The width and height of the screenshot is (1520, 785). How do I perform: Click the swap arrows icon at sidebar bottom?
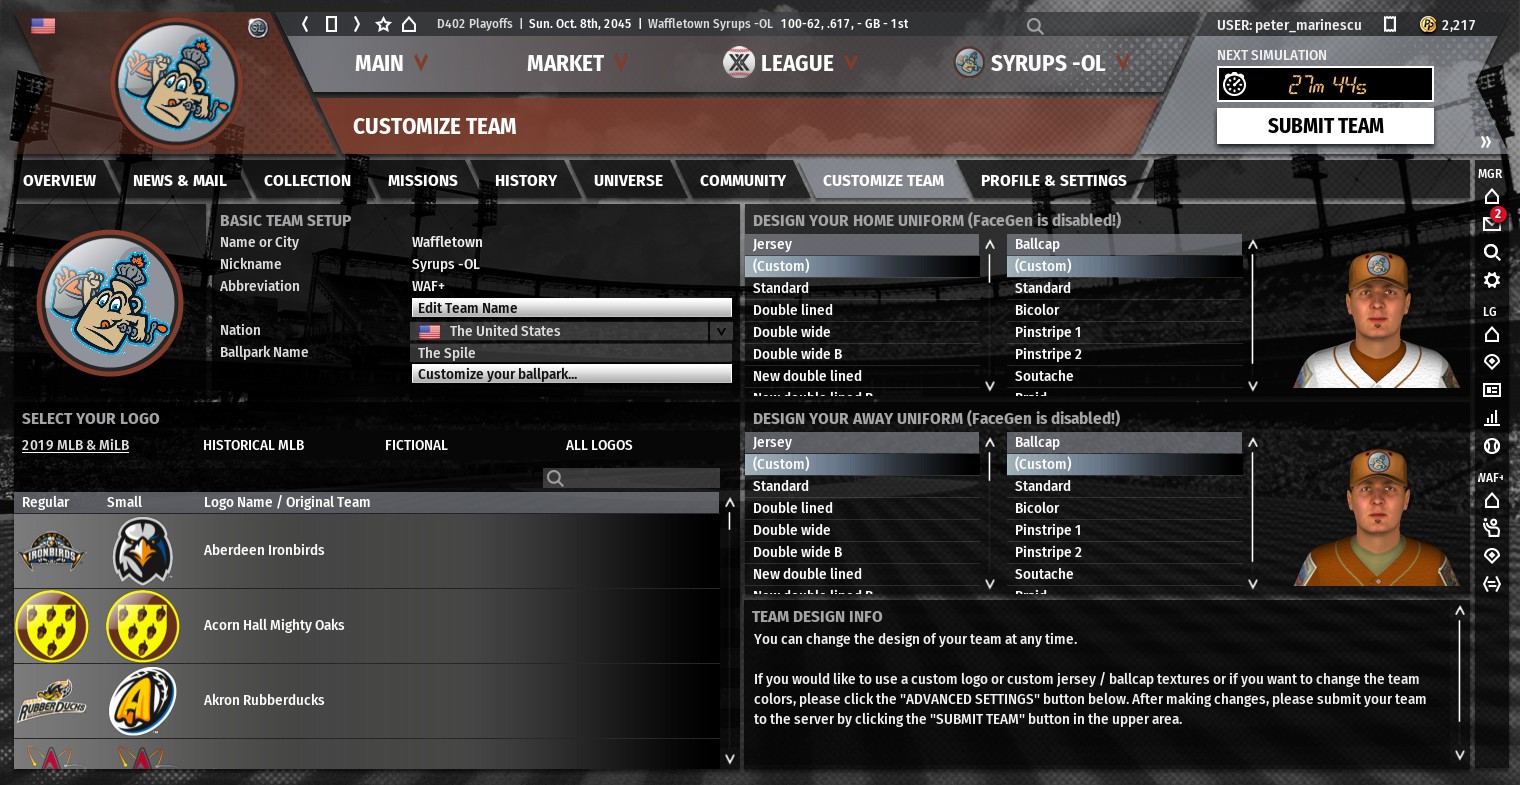[1491, 584]
